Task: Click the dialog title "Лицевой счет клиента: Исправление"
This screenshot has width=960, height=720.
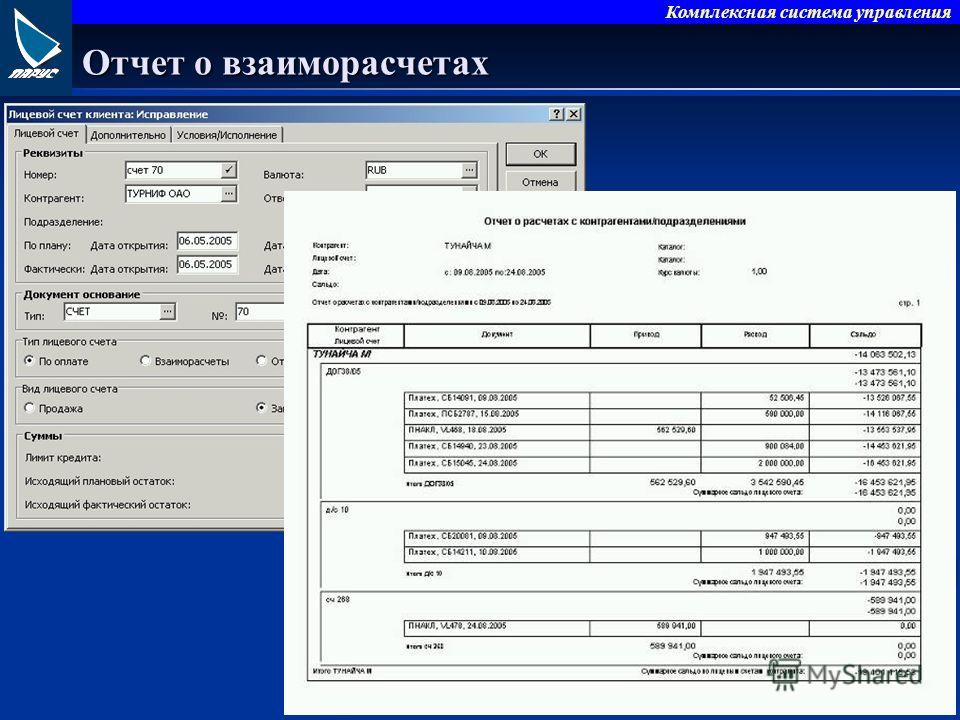Action: click(x=108, y=114)
